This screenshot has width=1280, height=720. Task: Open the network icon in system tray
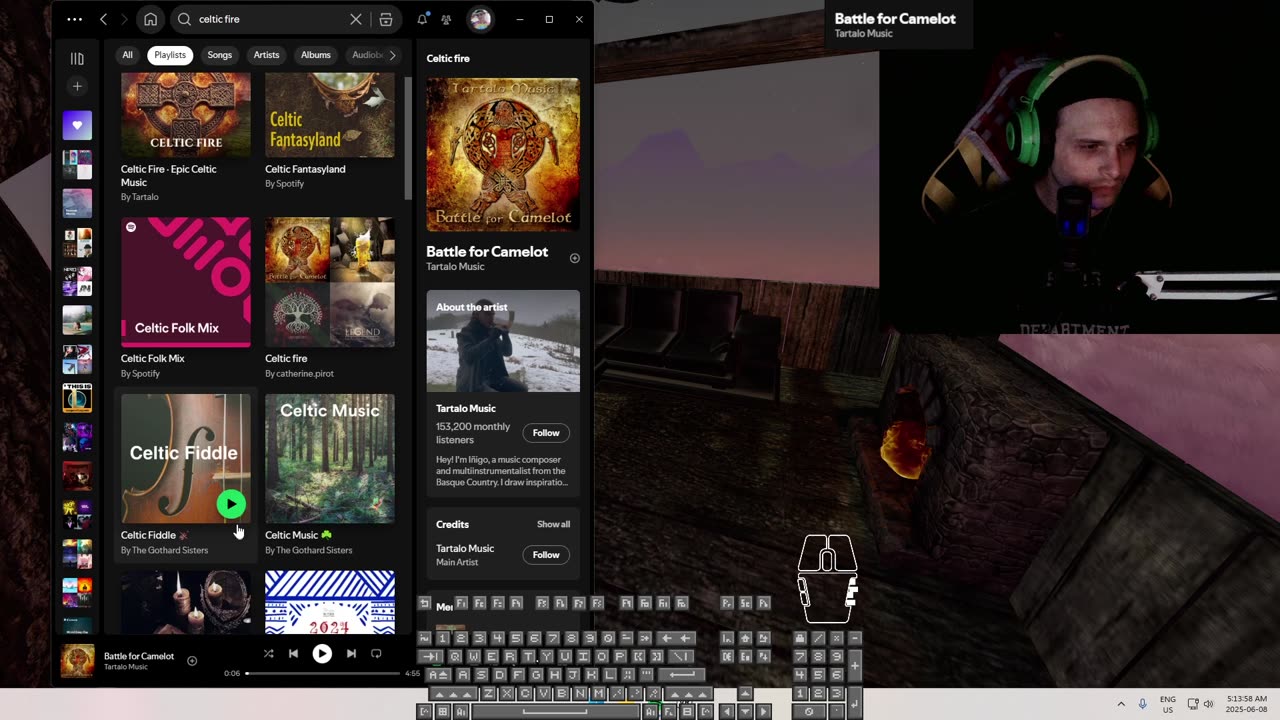pos(1192,704)
